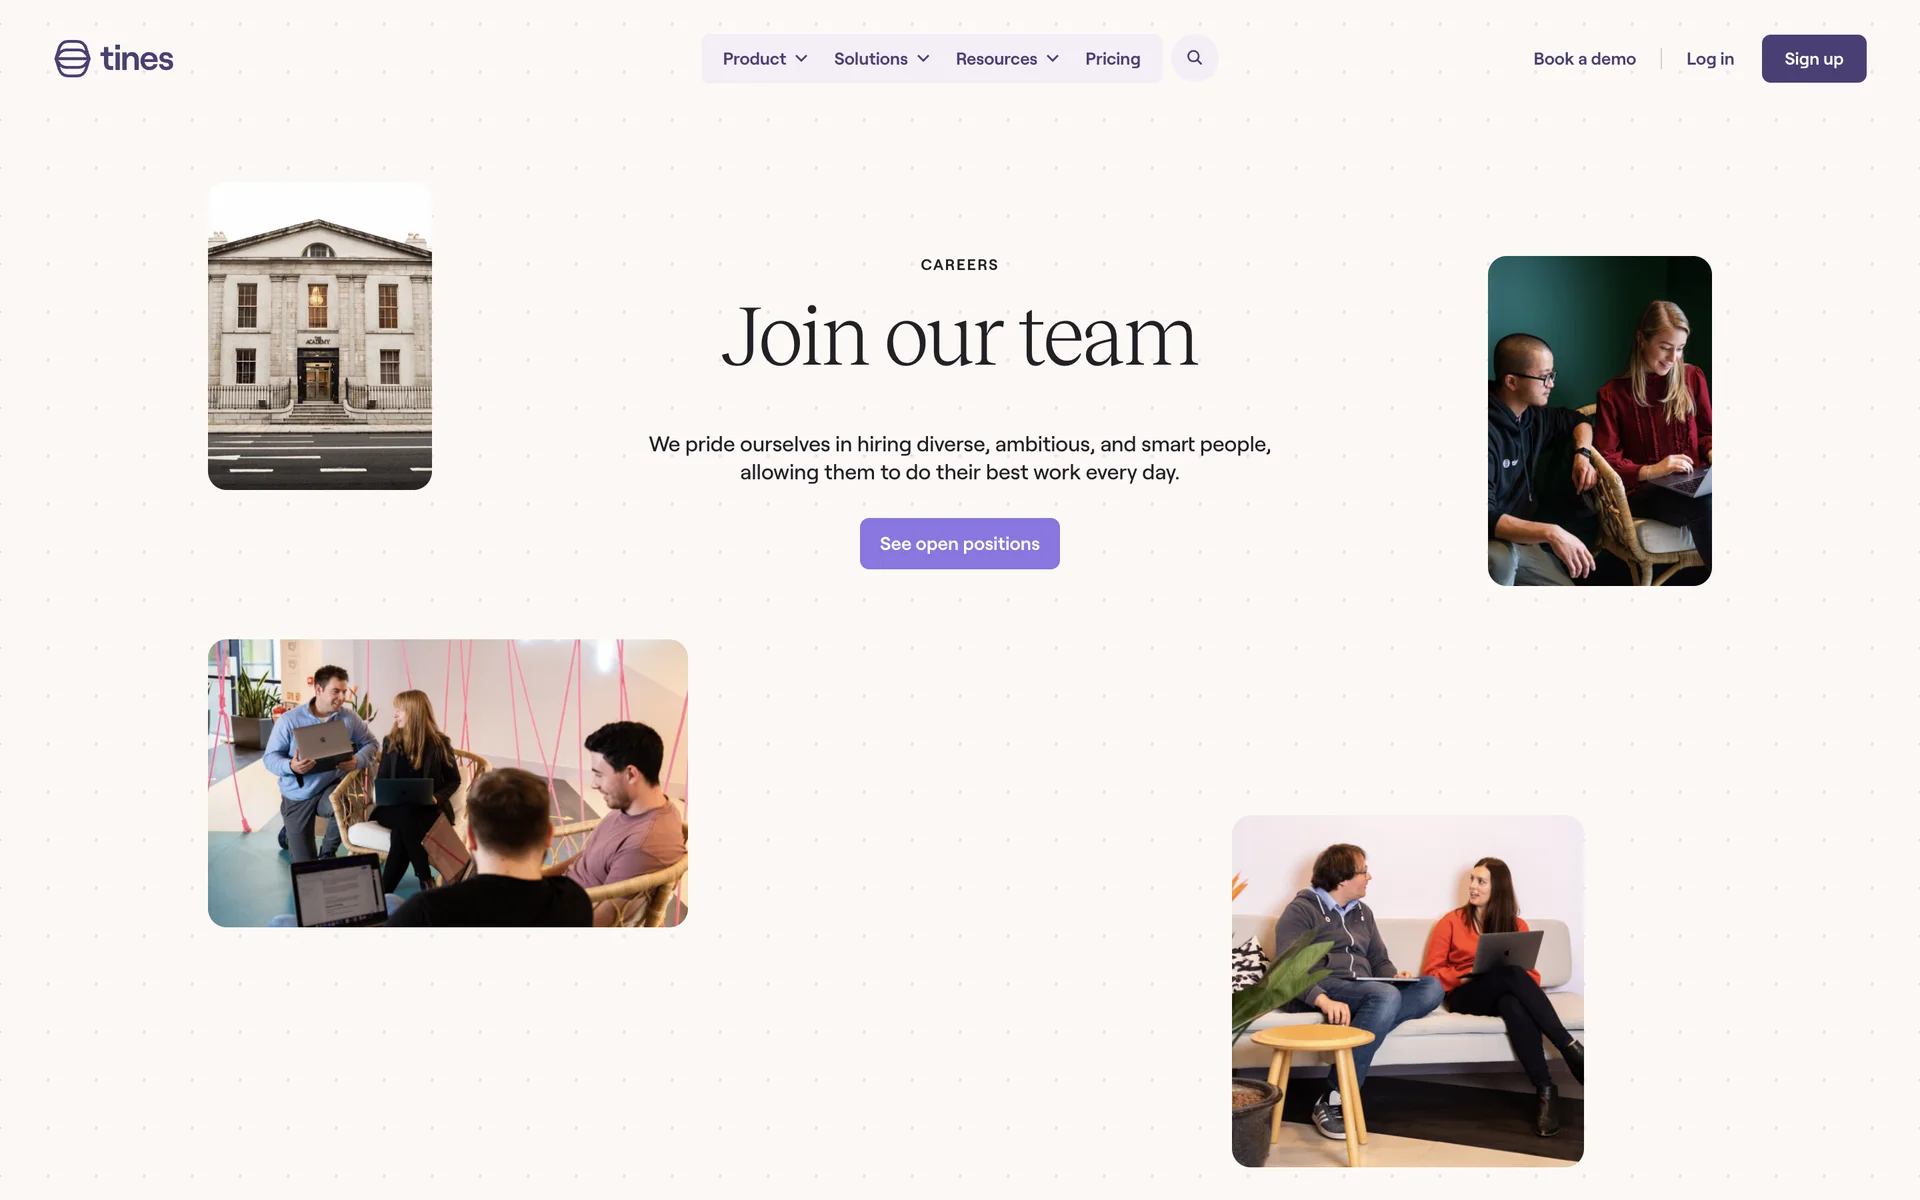Click the Sign up button

point(1813,59)
